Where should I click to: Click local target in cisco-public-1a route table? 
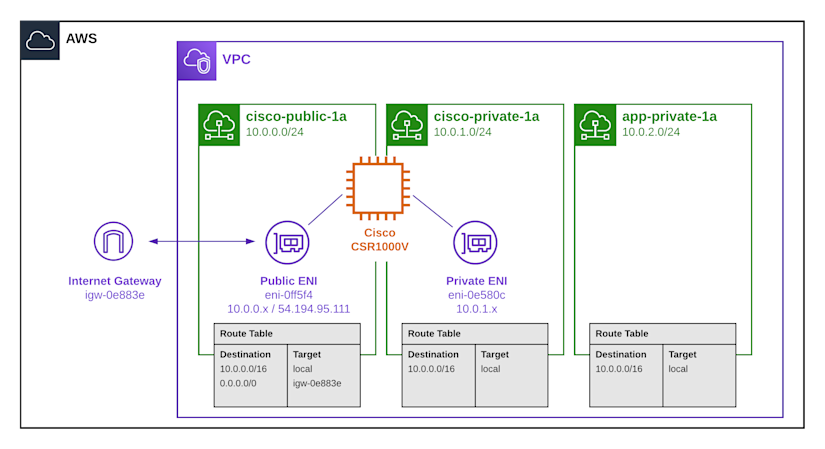pos(303,369)
